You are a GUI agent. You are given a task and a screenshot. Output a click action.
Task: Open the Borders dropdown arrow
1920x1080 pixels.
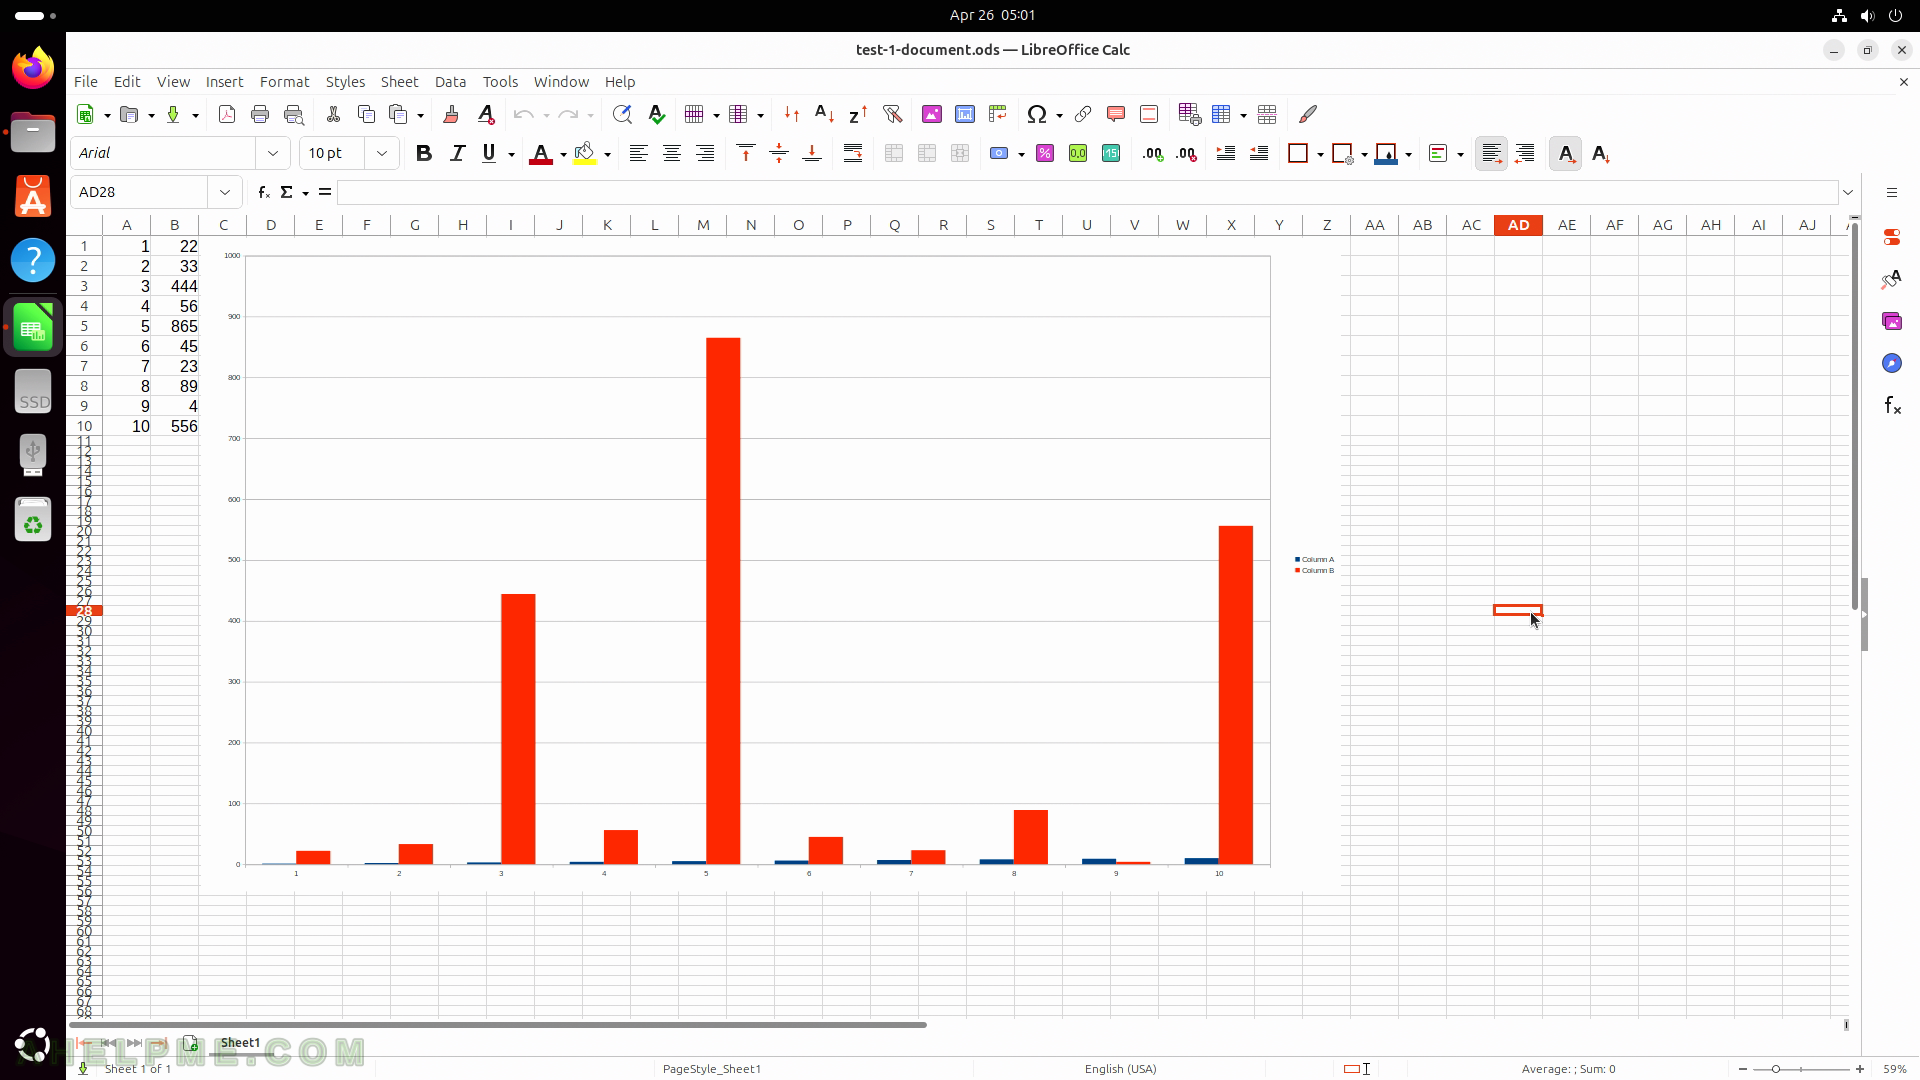1320,154
